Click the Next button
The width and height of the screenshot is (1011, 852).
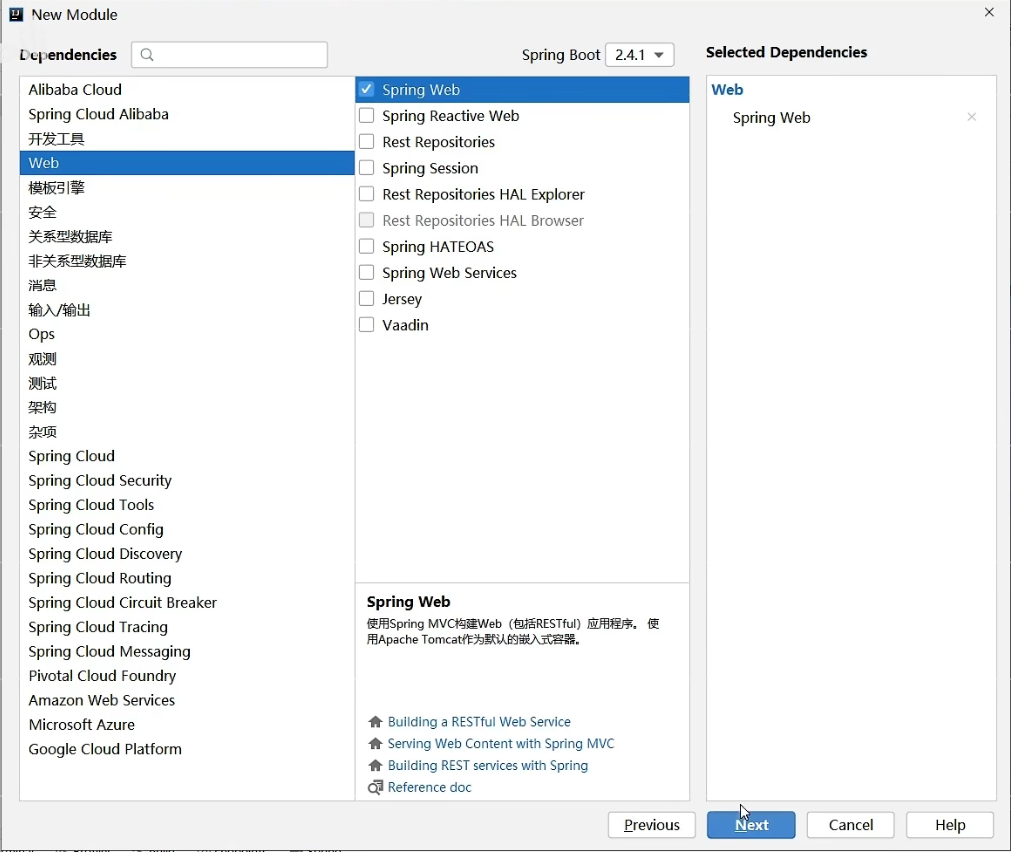tap(751, 825)
